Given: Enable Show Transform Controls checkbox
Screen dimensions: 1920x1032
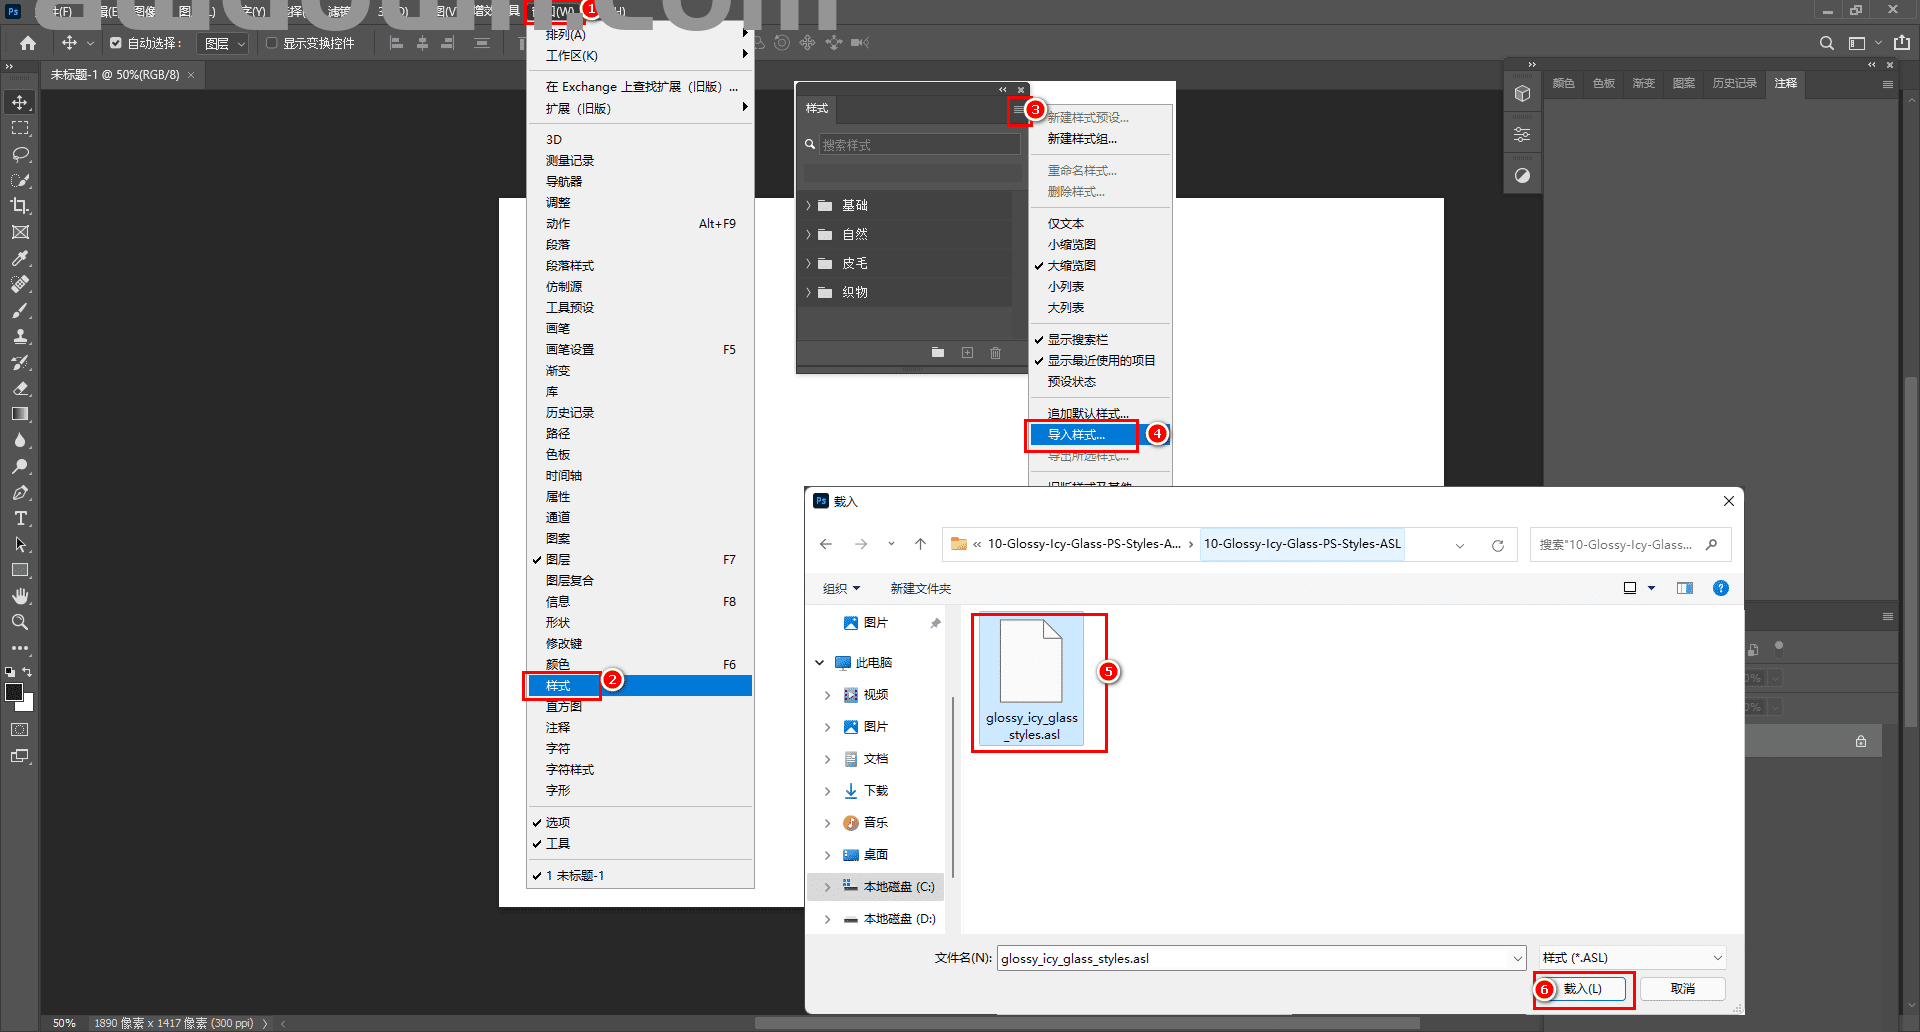Looking at the screenshot, I should (x=272, y=43).
